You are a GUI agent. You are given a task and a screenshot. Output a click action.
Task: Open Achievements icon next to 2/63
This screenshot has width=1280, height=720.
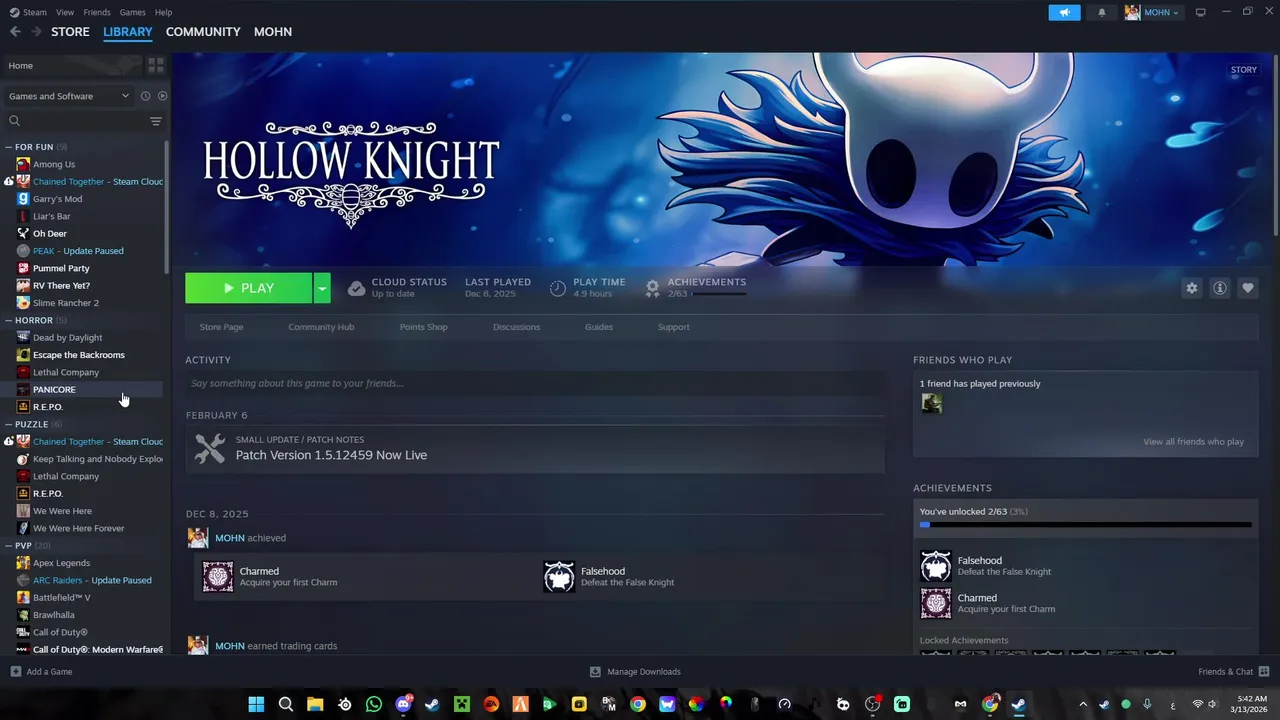(x=652, y=288)
